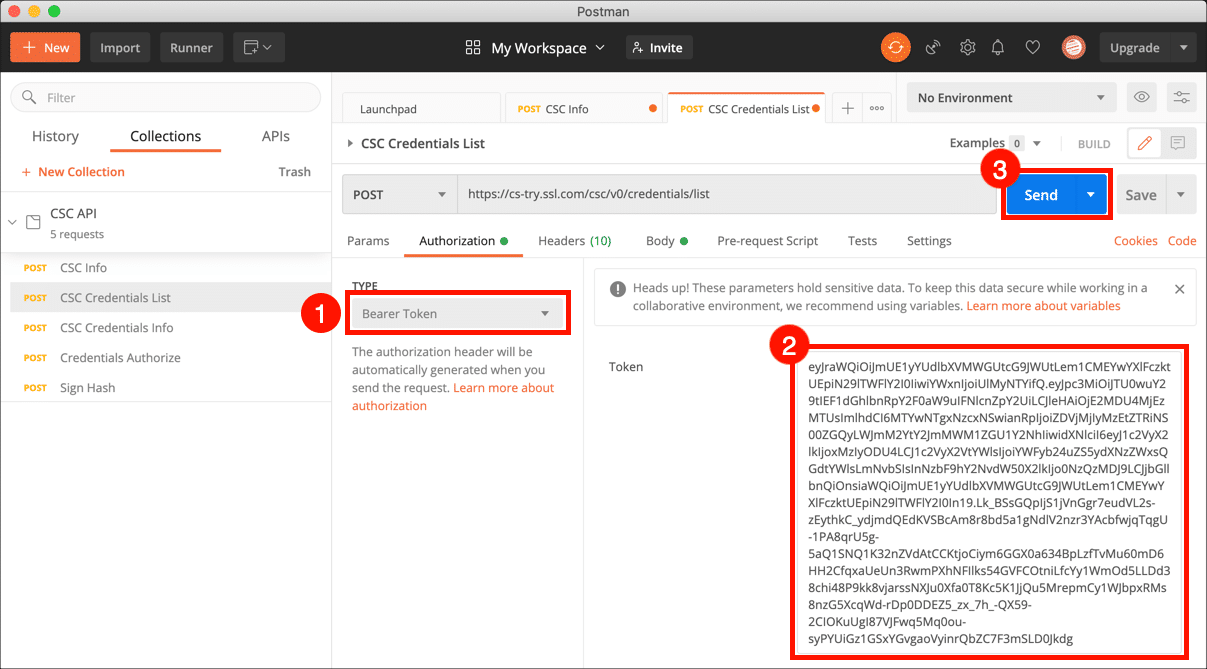
Task: Click the environment quick look eye icon
Action: (1141, 97)
